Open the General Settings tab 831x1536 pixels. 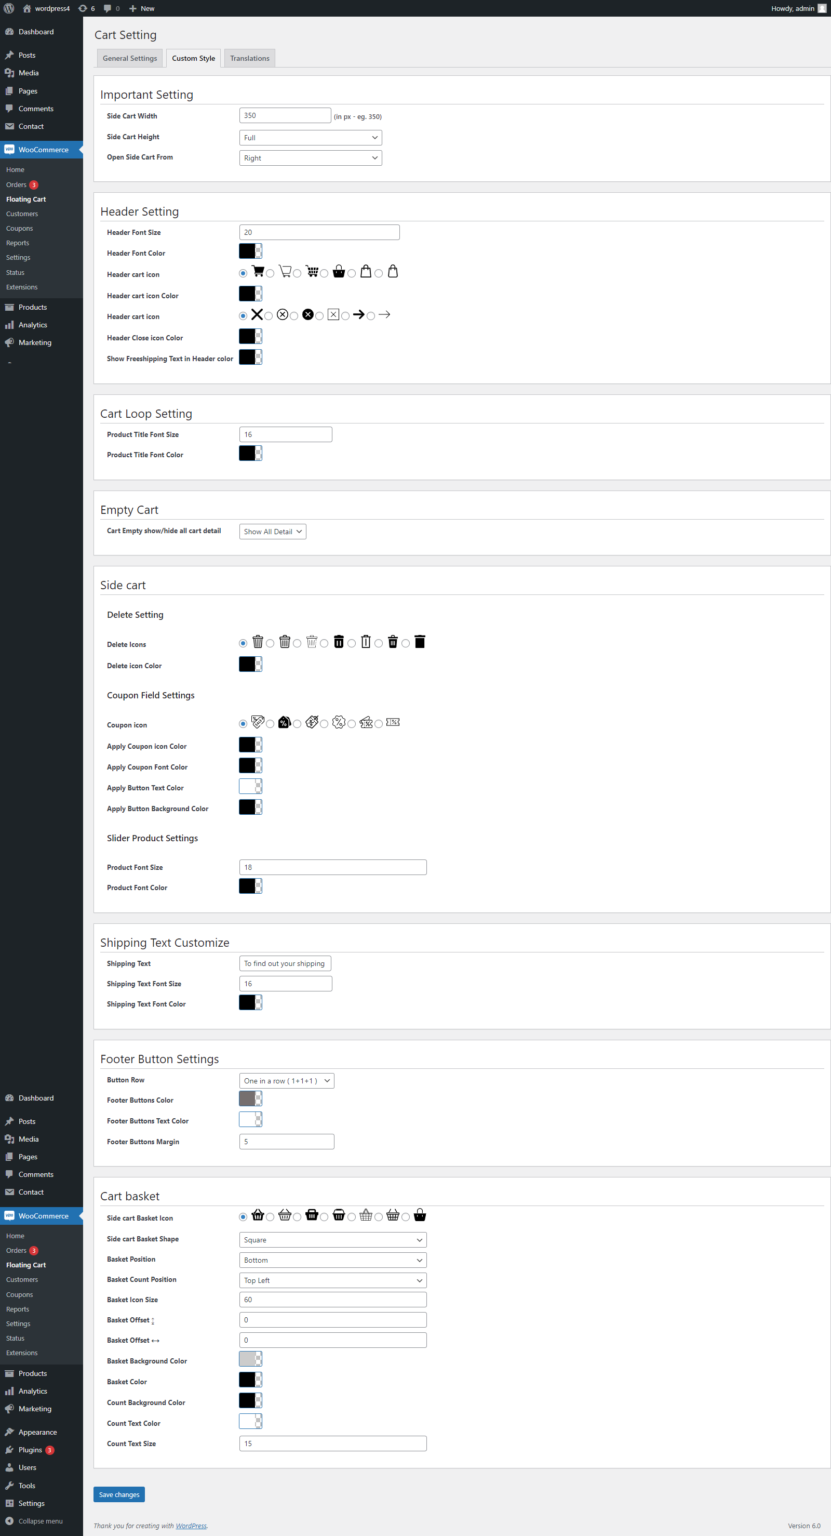[x=129, y=58]
